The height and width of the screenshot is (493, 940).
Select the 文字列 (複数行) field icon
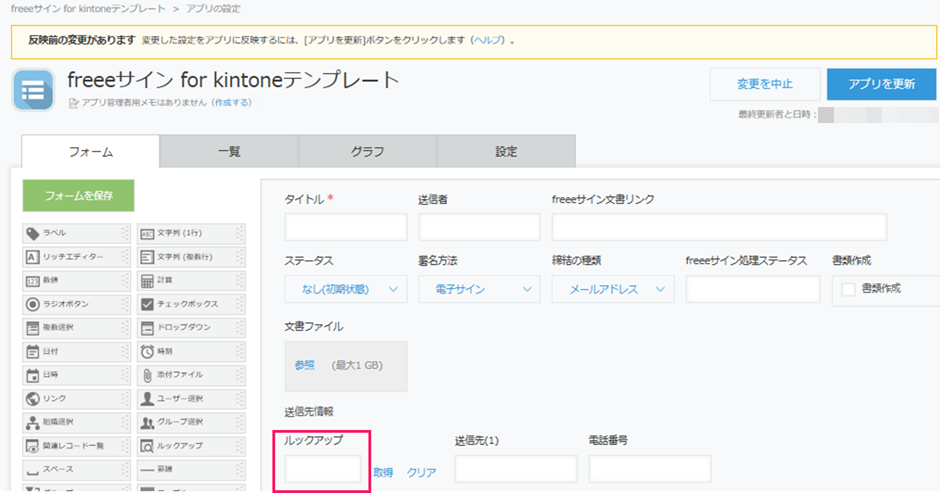(147, 257)
